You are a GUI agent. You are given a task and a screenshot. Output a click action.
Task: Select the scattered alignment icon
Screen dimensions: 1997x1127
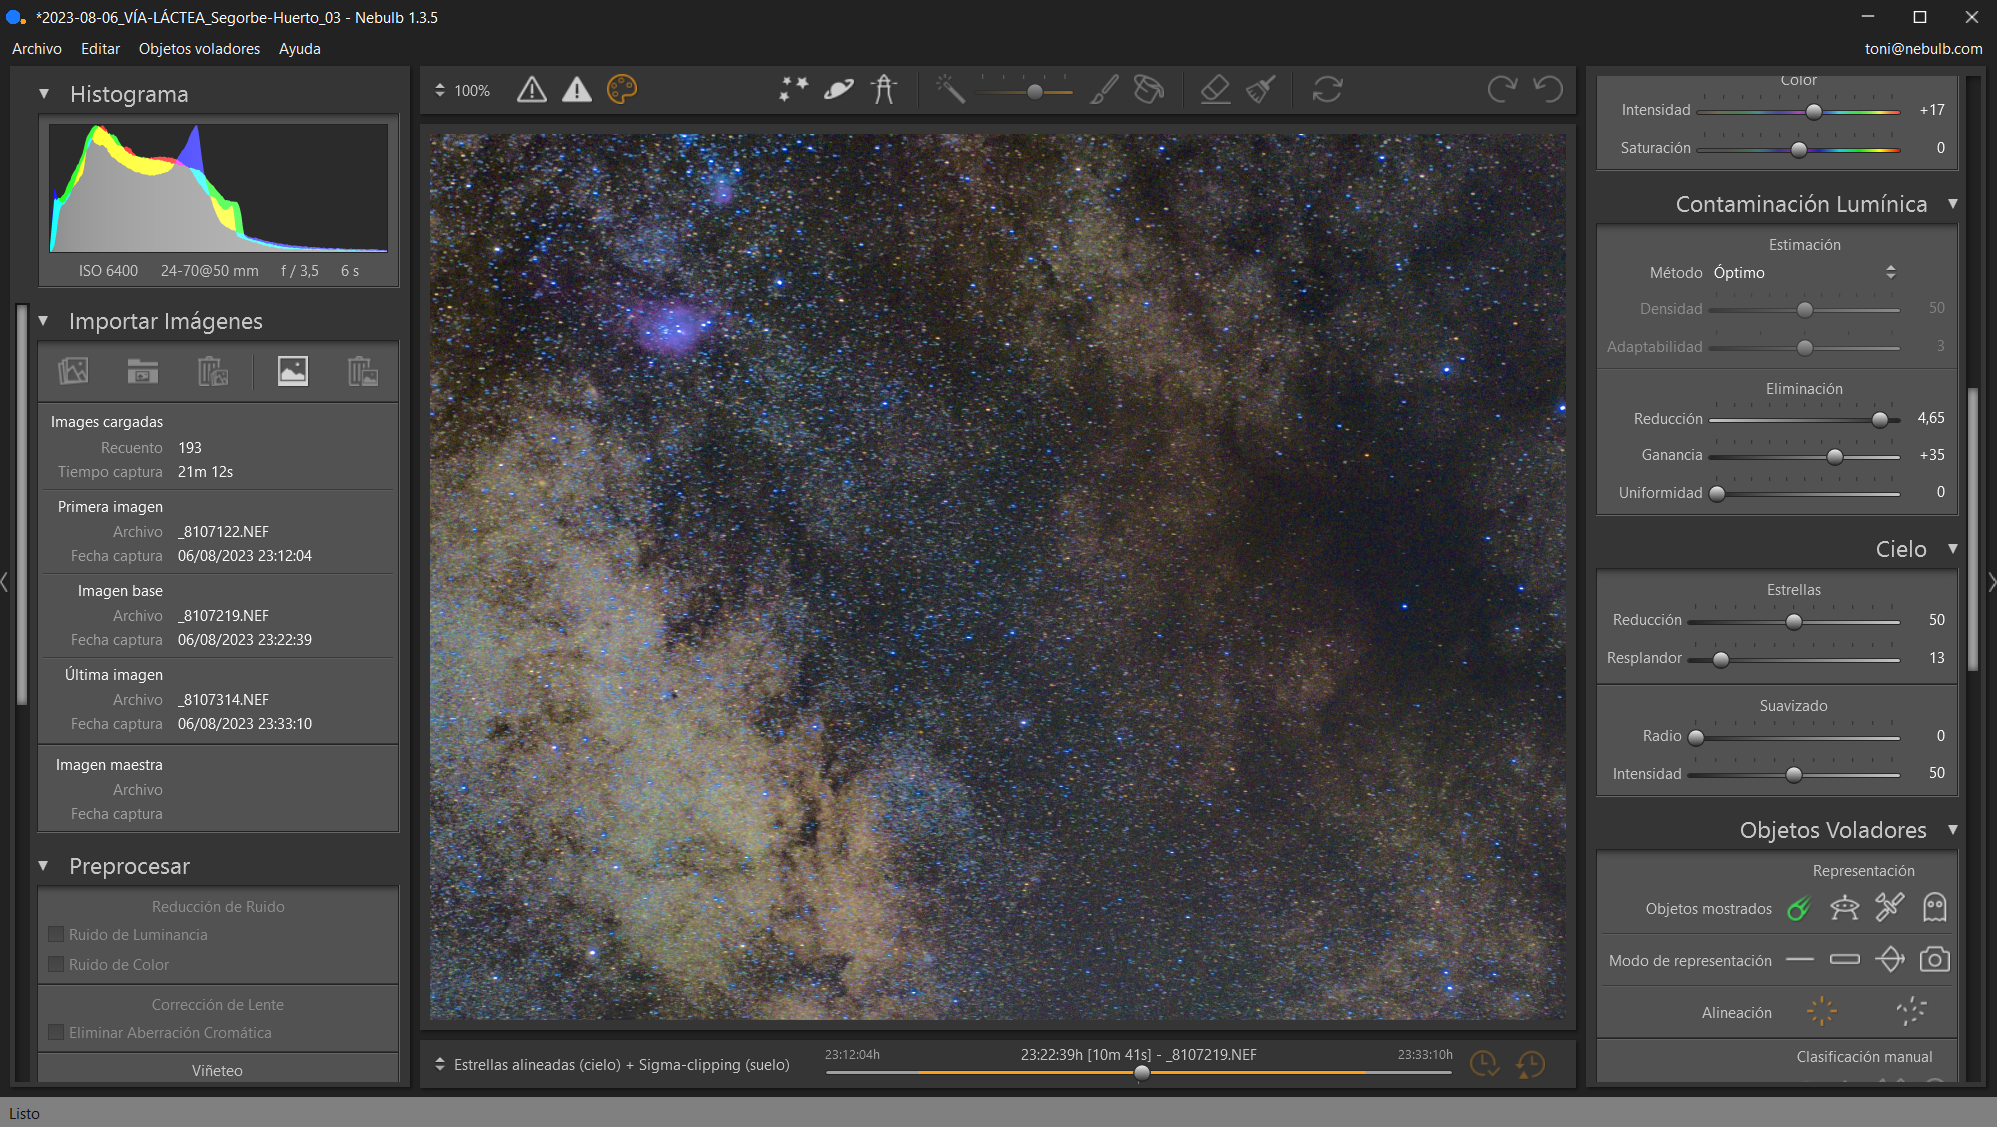(x=1911, y=1011)
